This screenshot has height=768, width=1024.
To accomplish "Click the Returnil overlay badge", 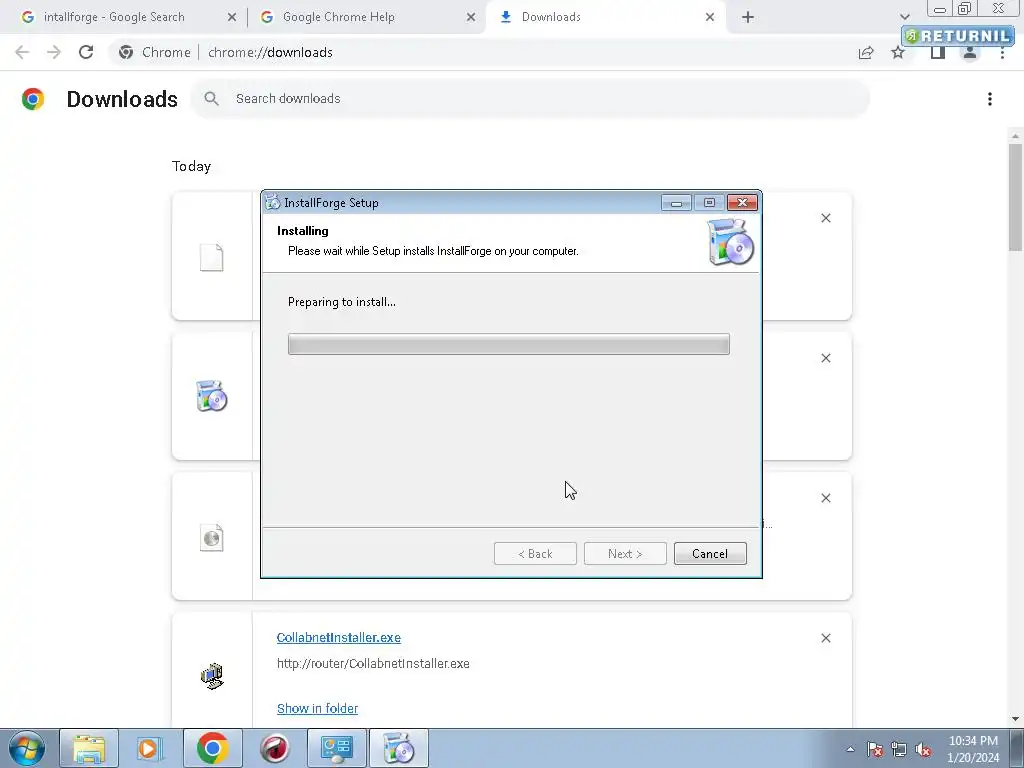I will point(958,36).
